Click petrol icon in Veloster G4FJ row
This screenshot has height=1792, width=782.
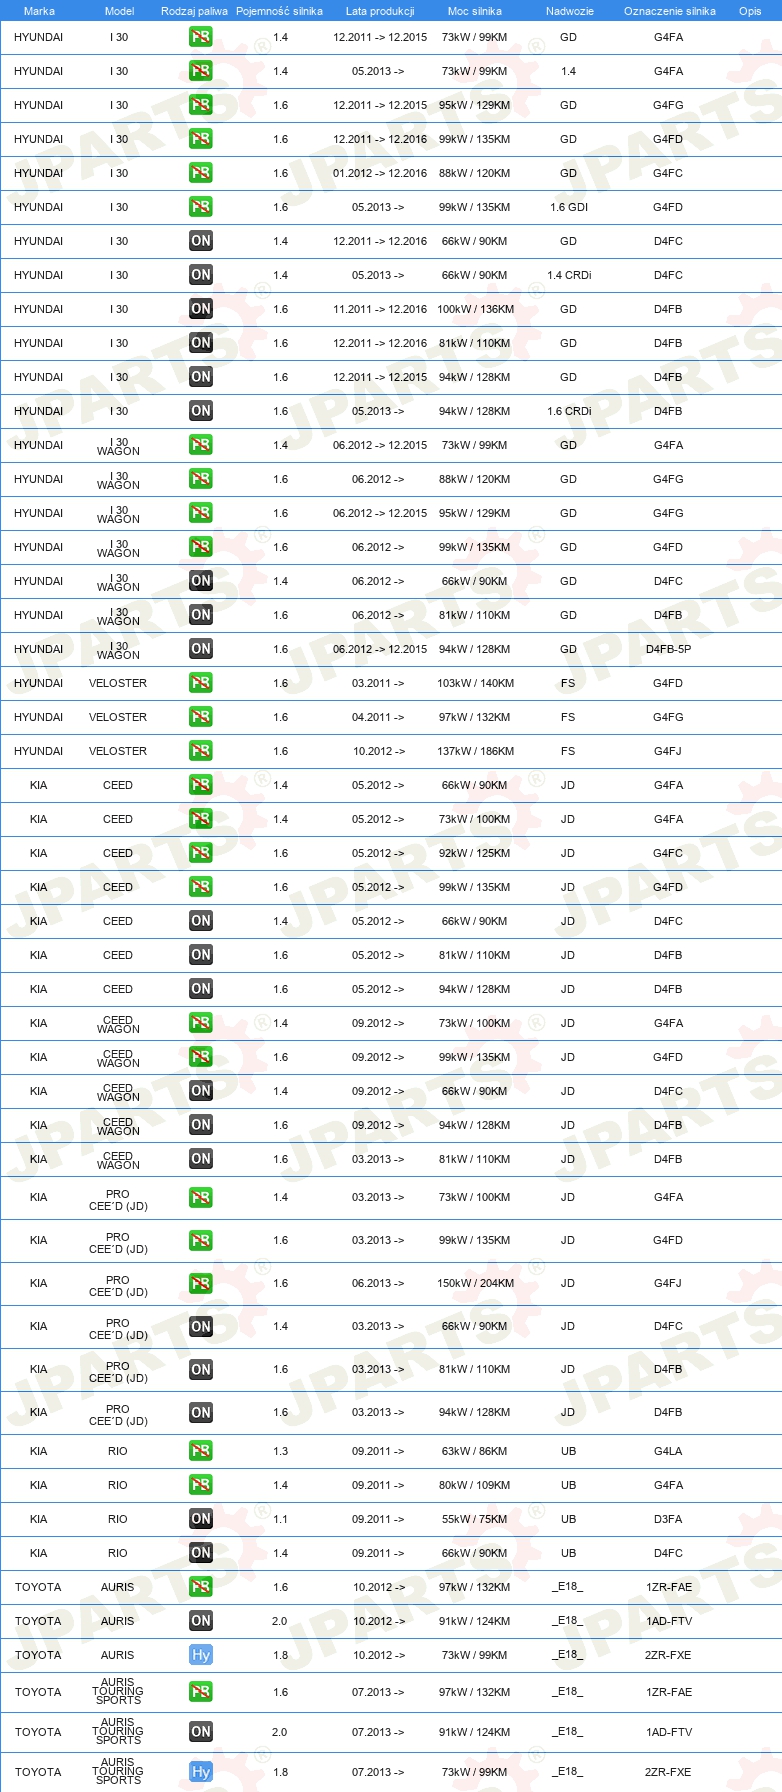click(x=201, y=751)
